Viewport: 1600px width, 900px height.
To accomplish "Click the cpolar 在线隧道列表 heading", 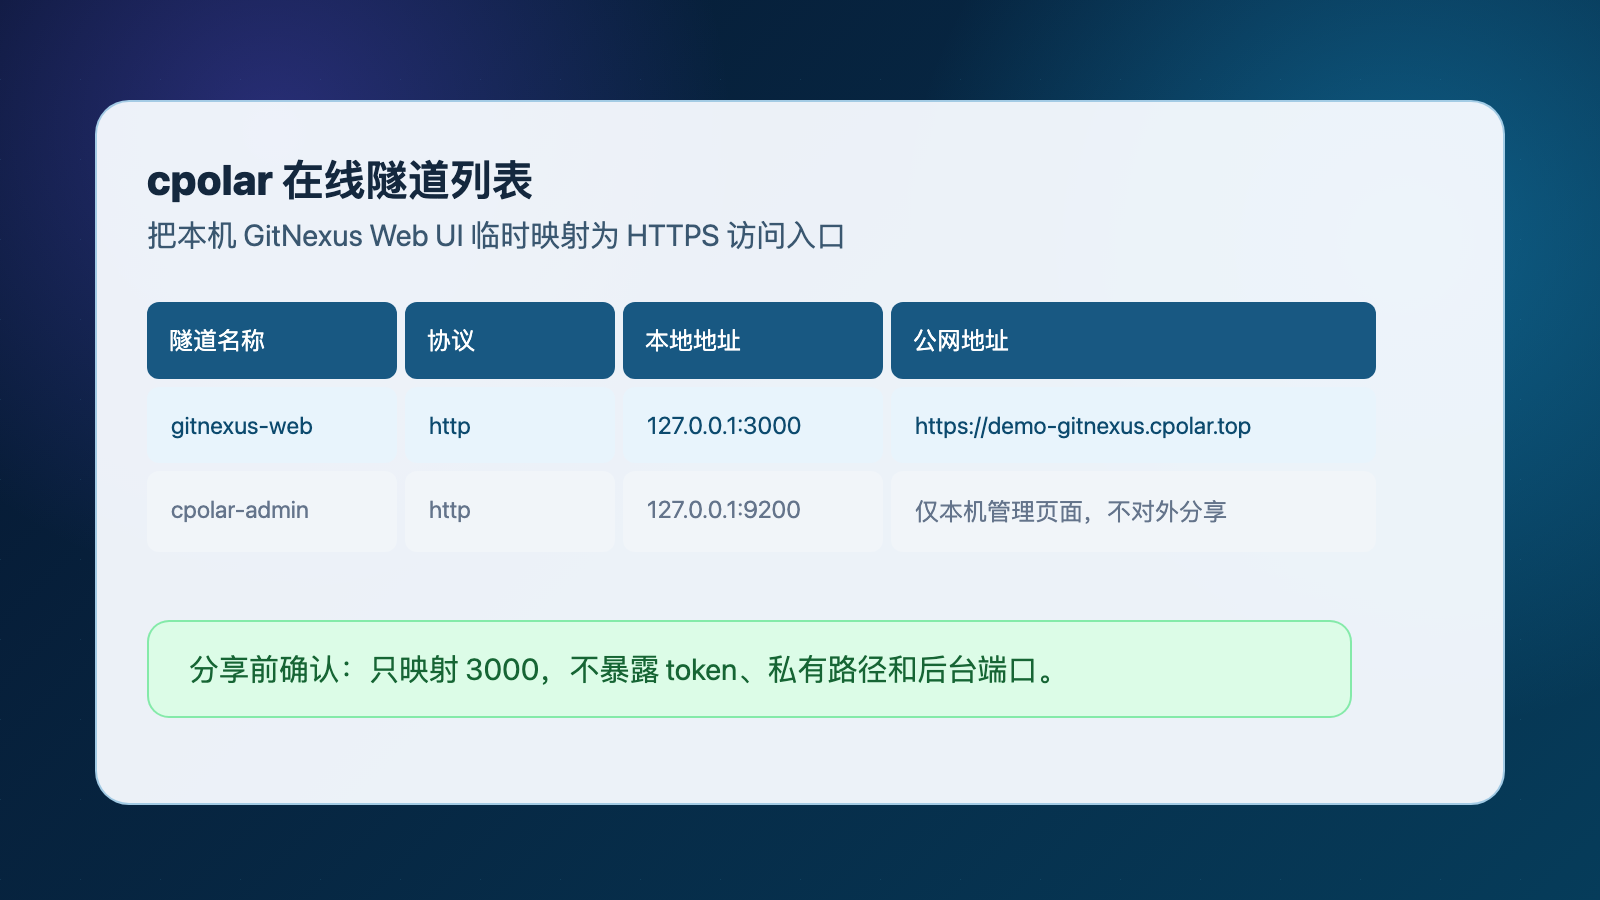I will click(340, 181).
